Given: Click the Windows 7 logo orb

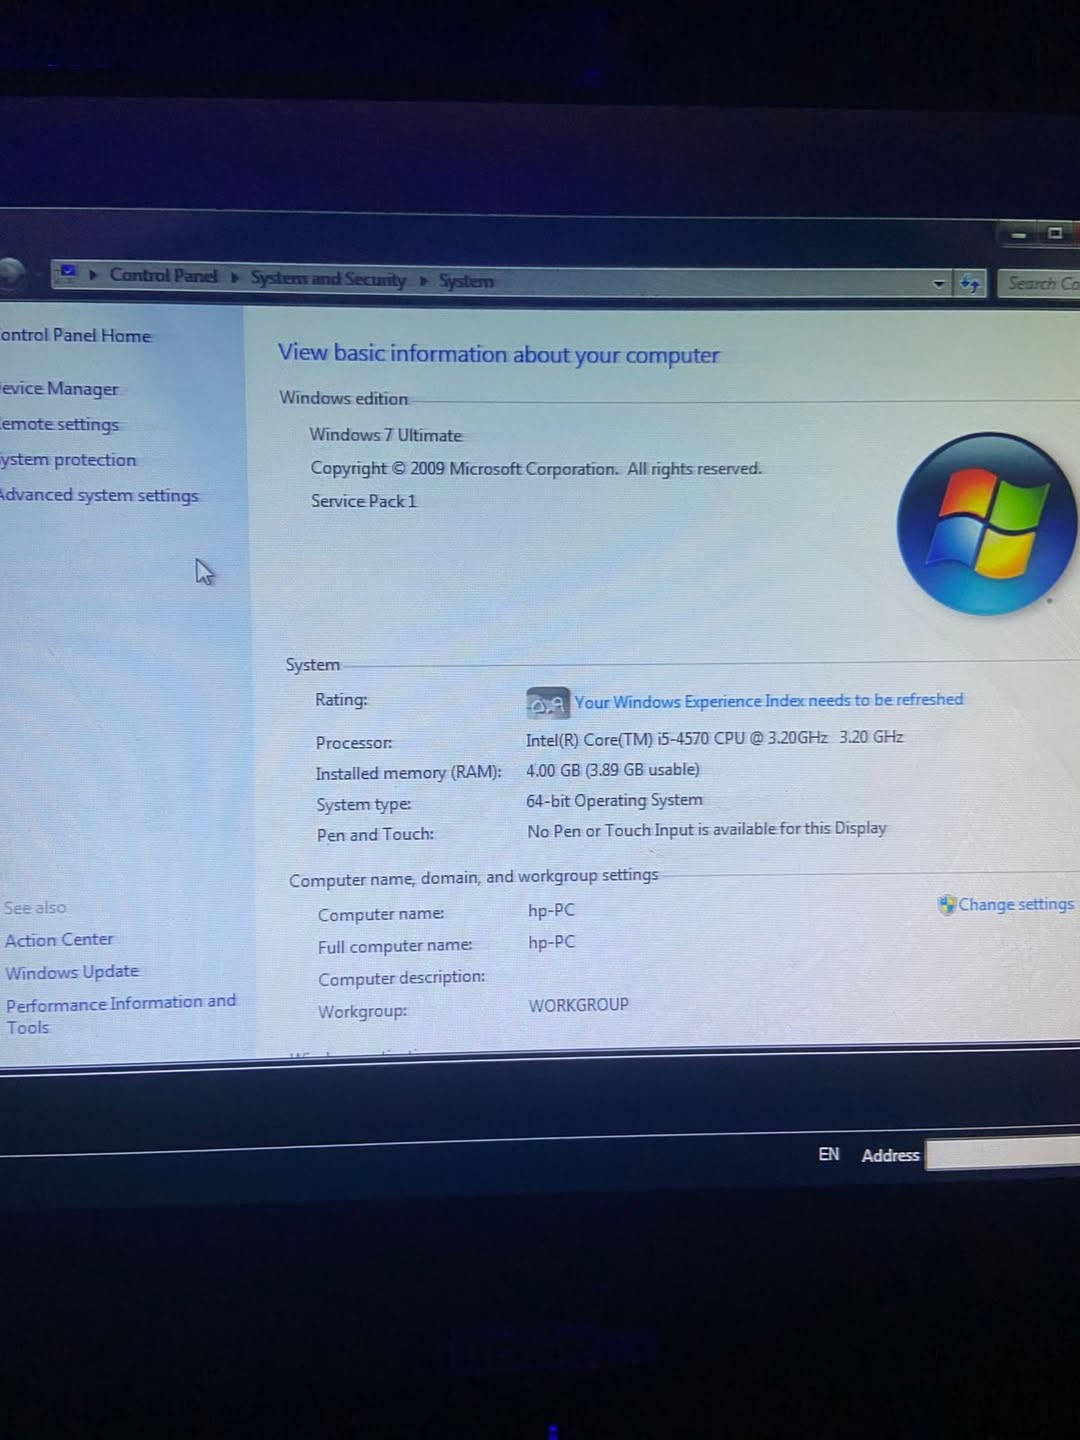Looking at the screenshot, I should pos(986,524).
